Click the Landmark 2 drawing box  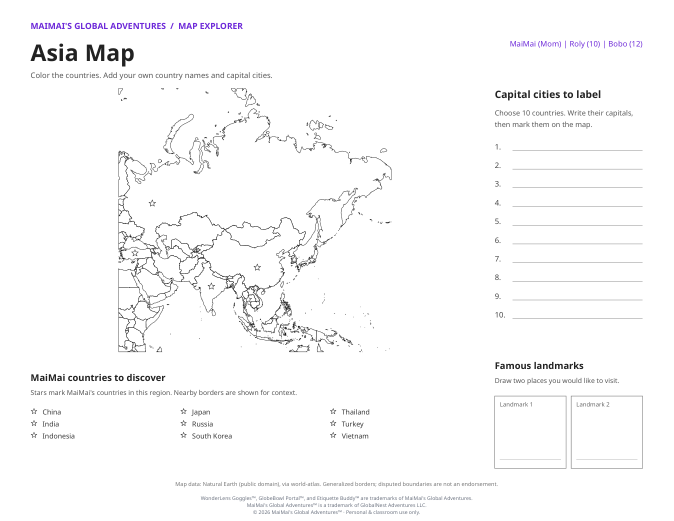pyautogui.click(x=607, y=432)
